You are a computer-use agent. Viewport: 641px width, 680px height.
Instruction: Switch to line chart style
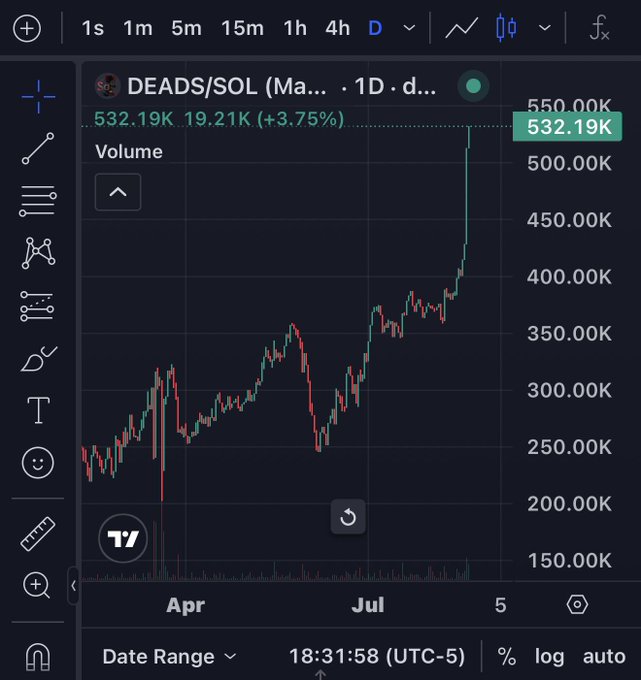tap(461, 29)
